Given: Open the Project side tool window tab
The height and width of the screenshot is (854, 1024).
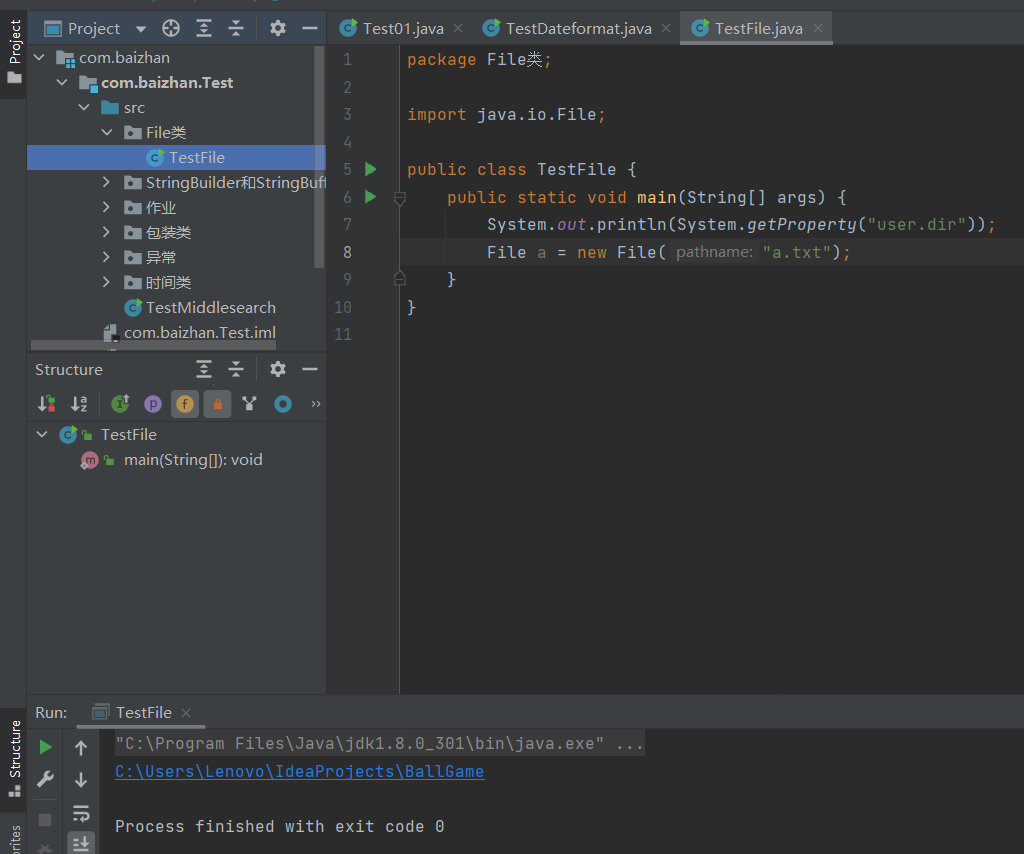Looking at the screenshot, I should pyautogui.click(x=14, y=52).
